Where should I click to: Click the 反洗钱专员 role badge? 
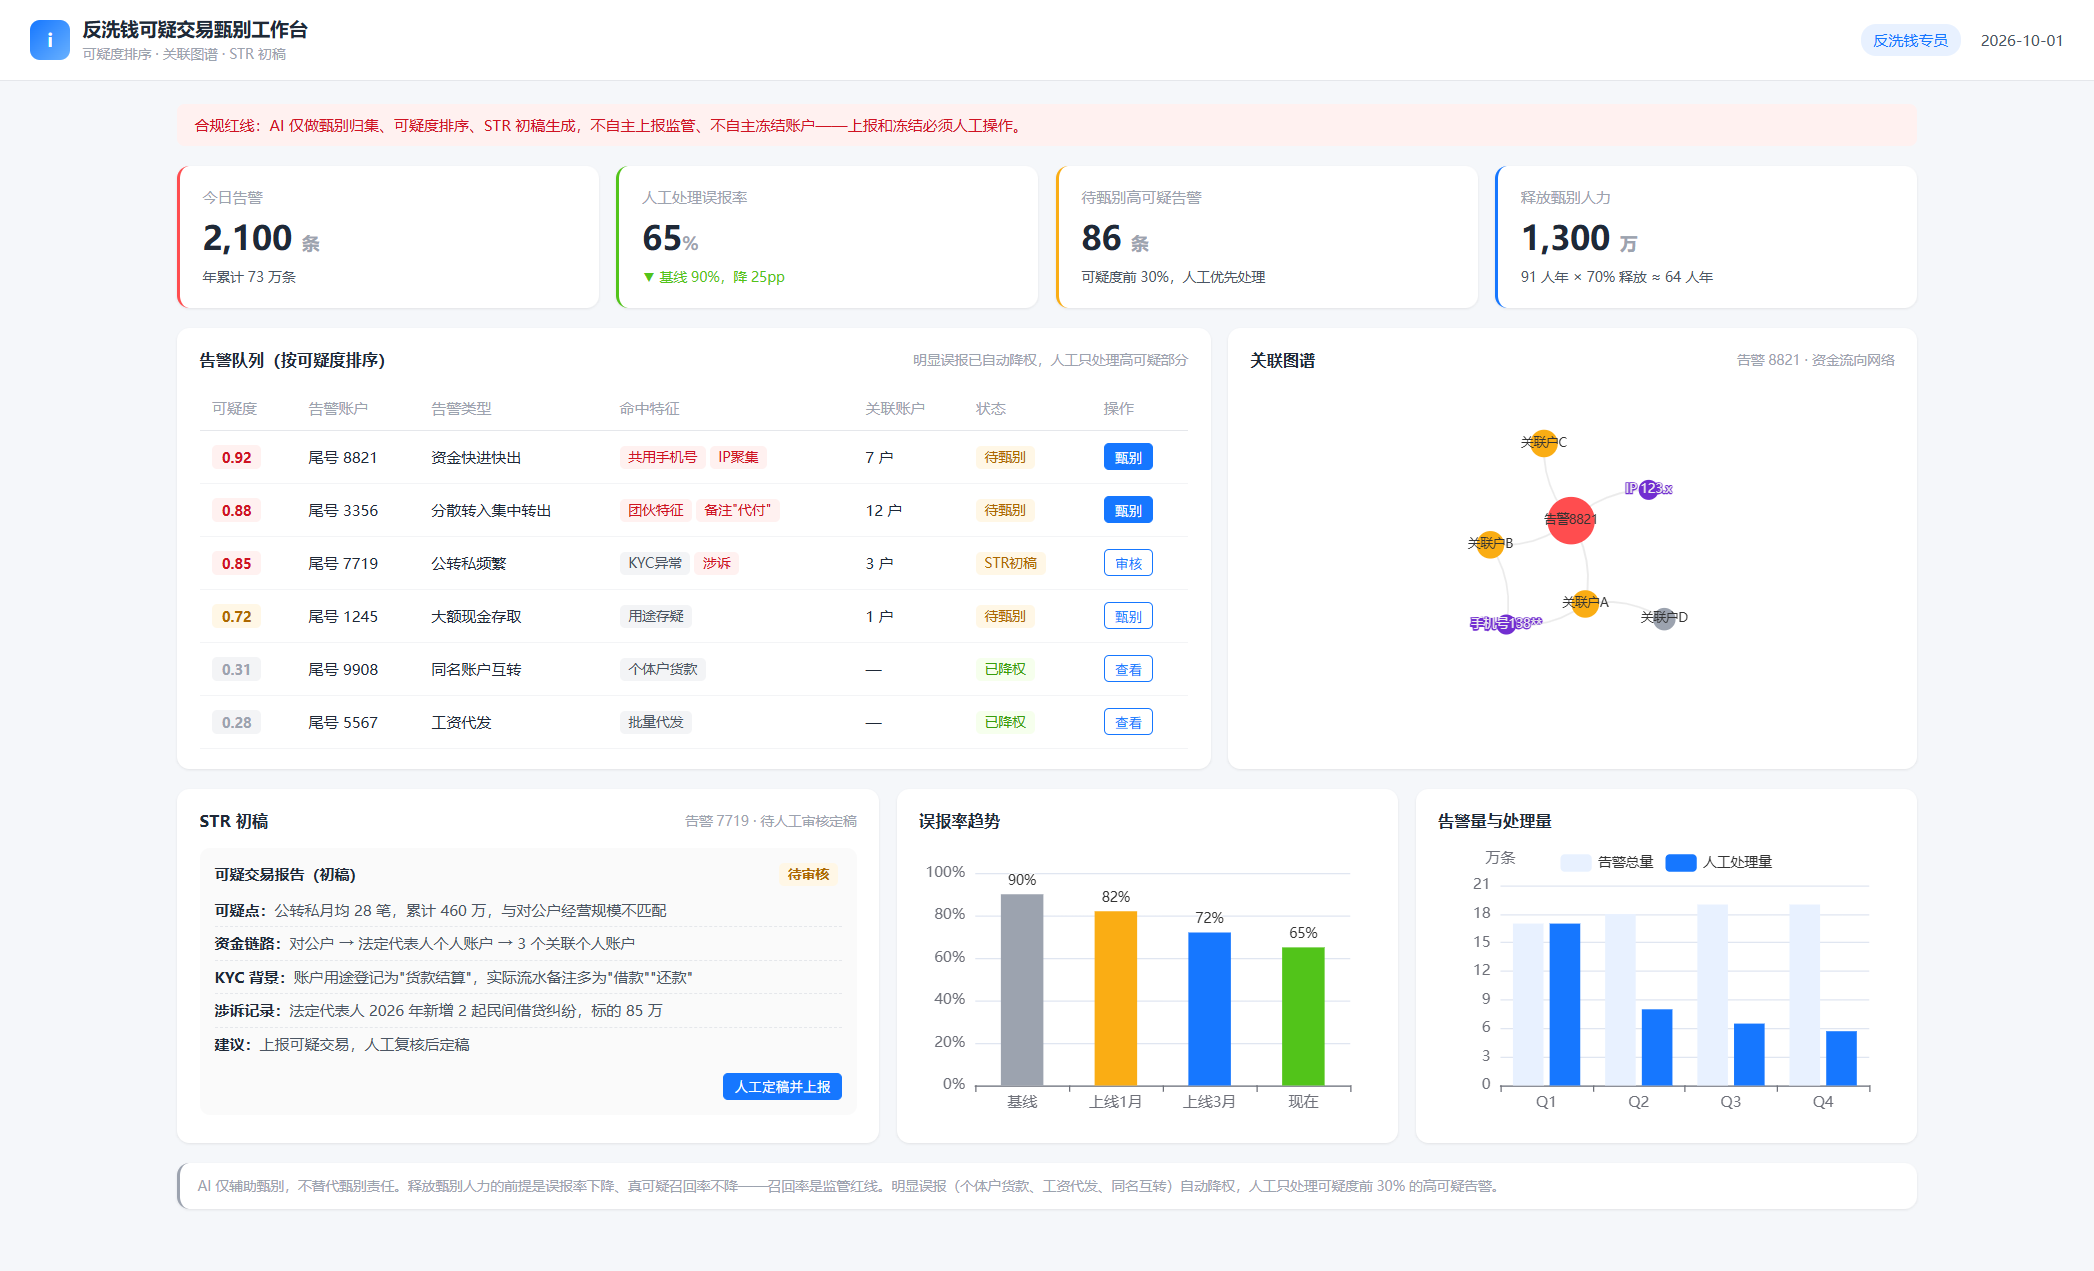click(x=1910, y=41)
